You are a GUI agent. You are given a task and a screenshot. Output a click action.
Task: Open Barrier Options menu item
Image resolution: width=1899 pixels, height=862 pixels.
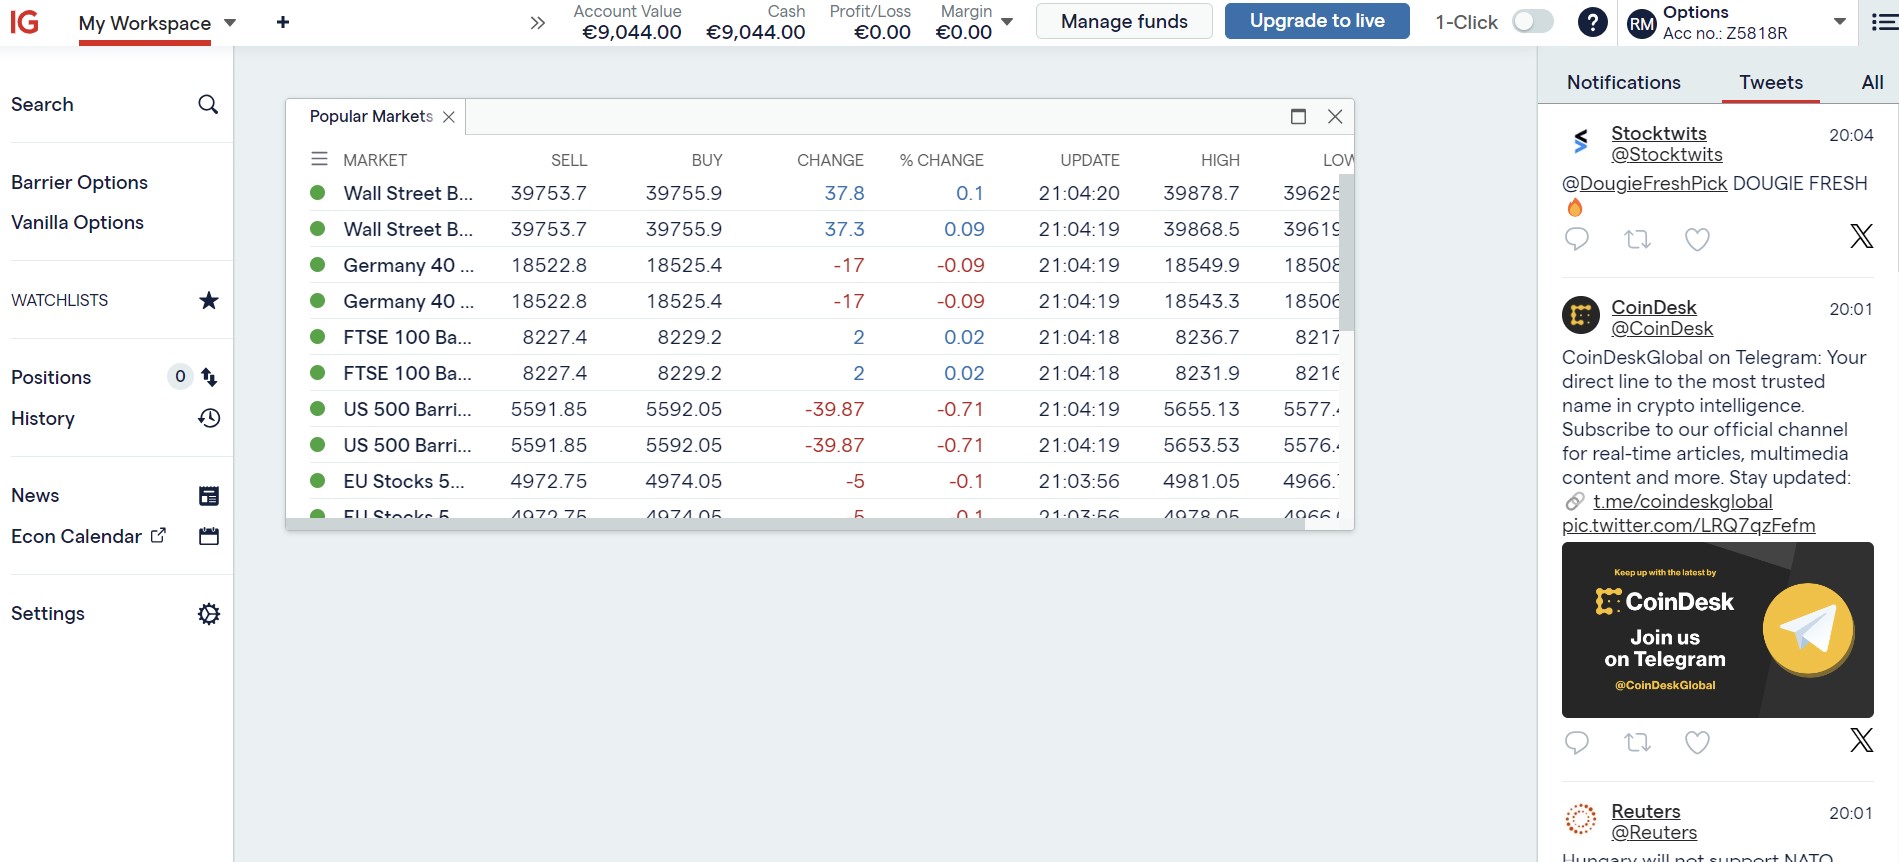point(79,182)
